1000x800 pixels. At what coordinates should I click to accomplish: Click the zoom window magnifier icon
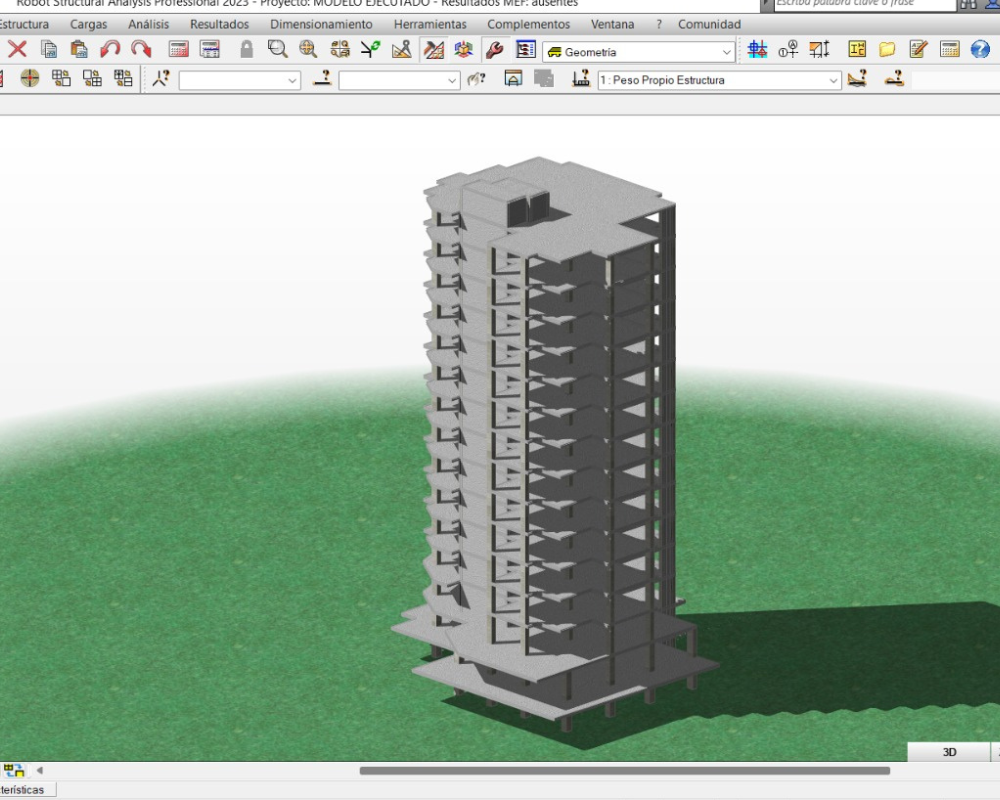(277, 49)
